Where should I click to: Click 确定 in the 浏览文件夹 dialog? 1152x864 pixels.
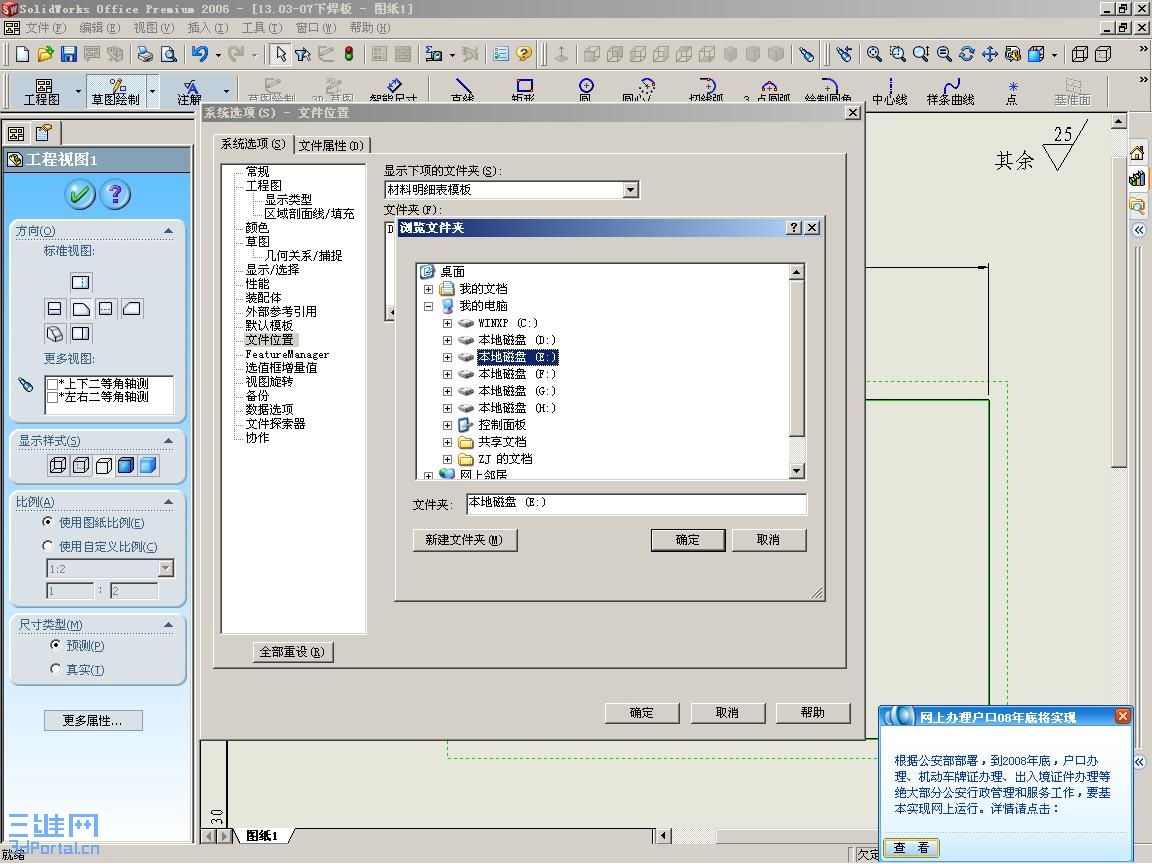[688, 540]
